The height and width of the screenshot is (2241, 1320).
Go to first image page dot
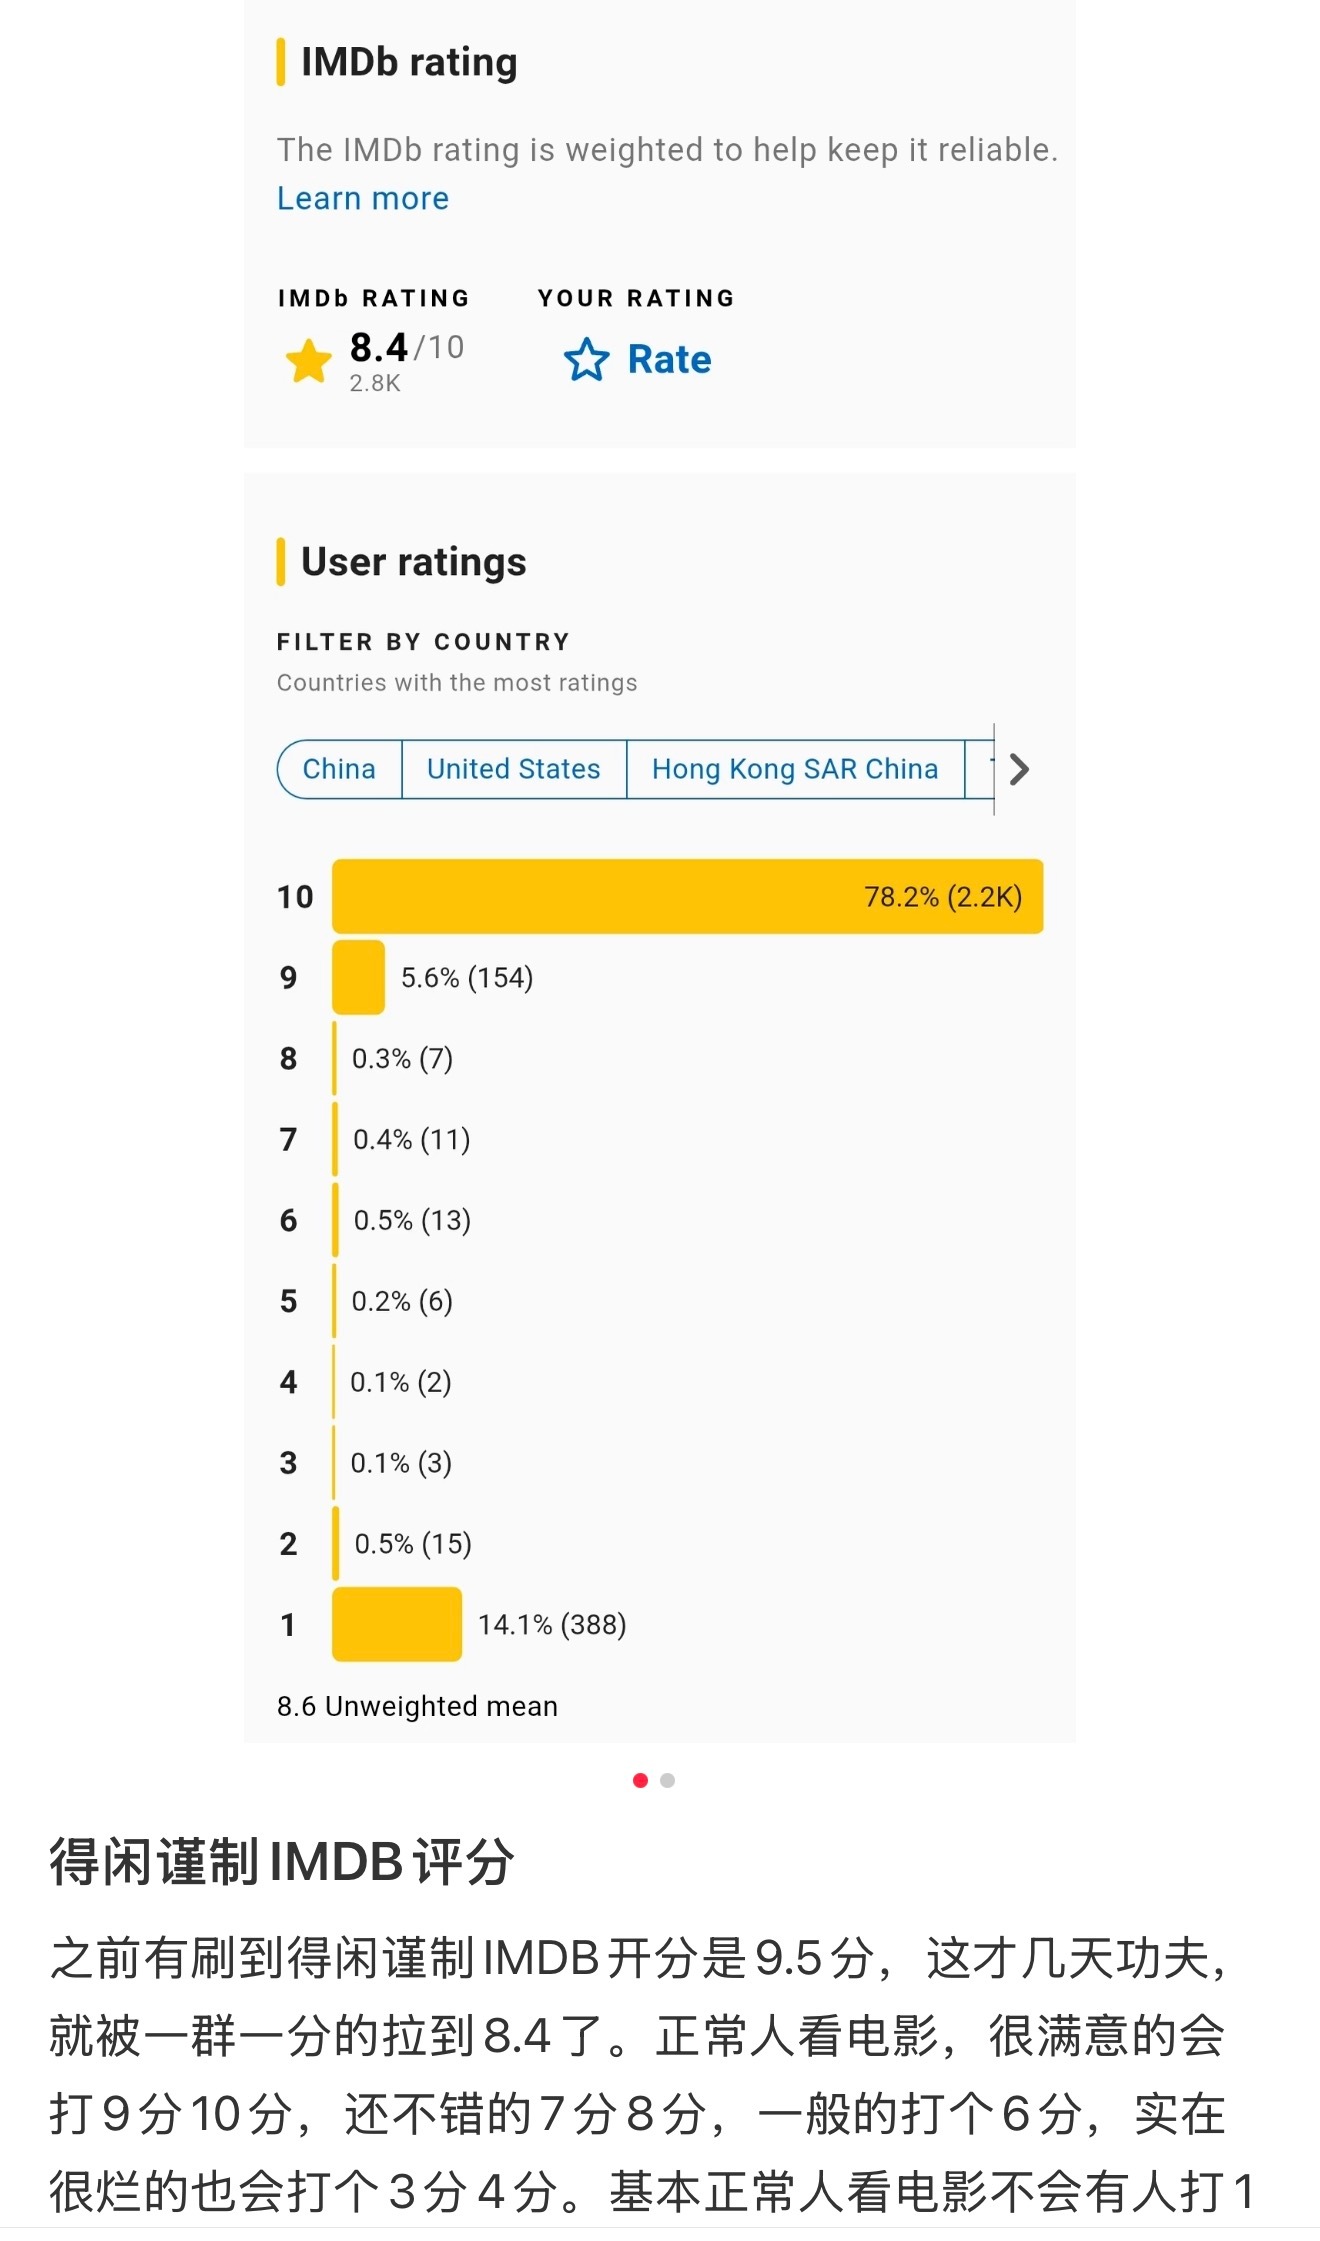pyautogui.click(x=641, y=1780)
